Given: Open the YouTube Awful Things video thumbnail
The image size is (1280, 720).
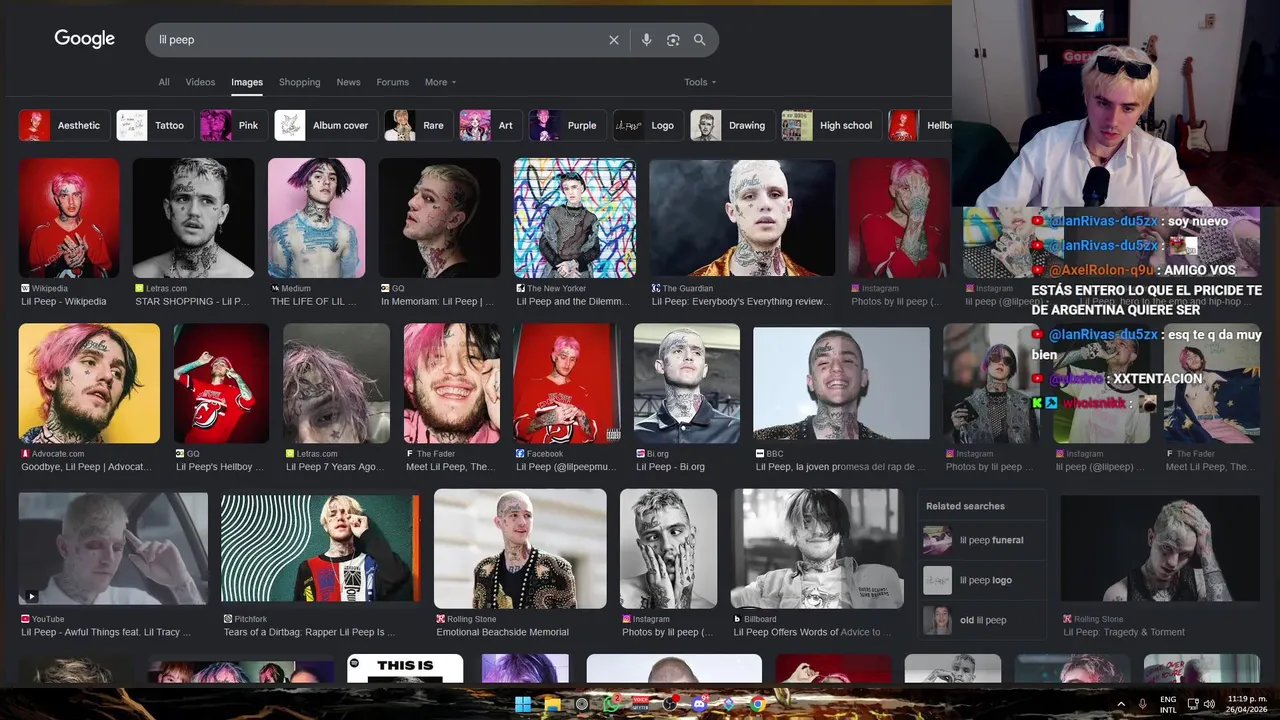Looking at the screenshot, I should (x=113, y=548).
